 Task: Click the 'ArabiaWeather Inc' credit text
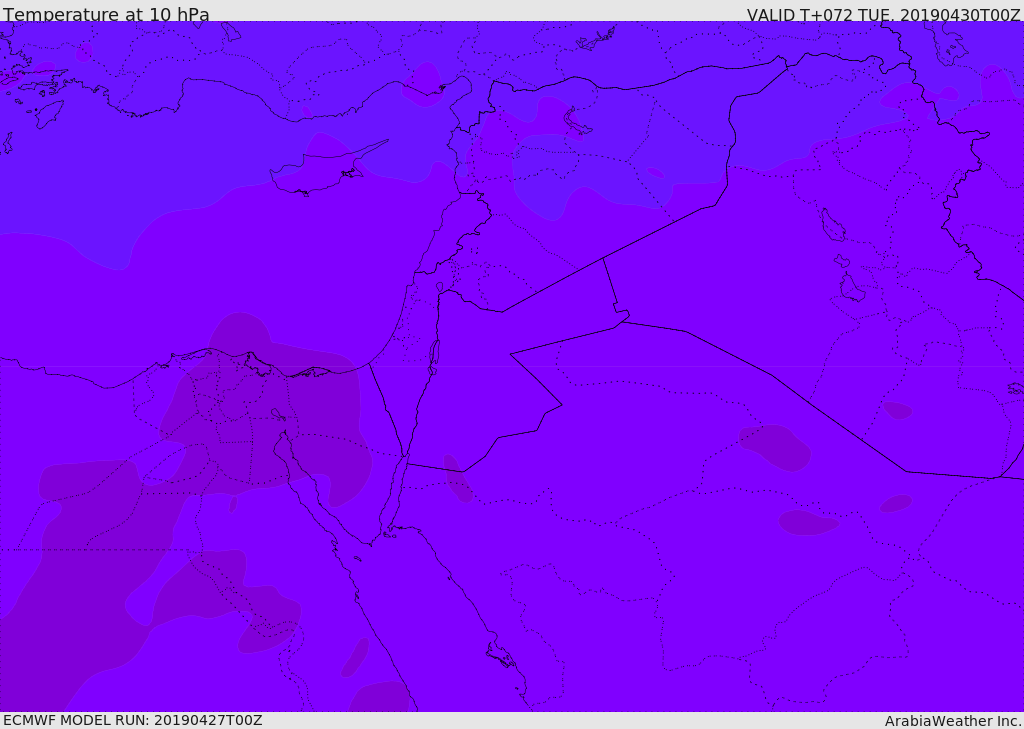point(952,721)
